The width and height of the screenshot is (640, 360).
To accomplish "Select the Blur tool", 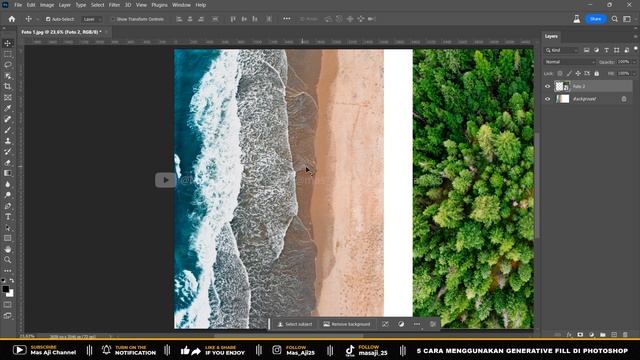I will [8, 184].
